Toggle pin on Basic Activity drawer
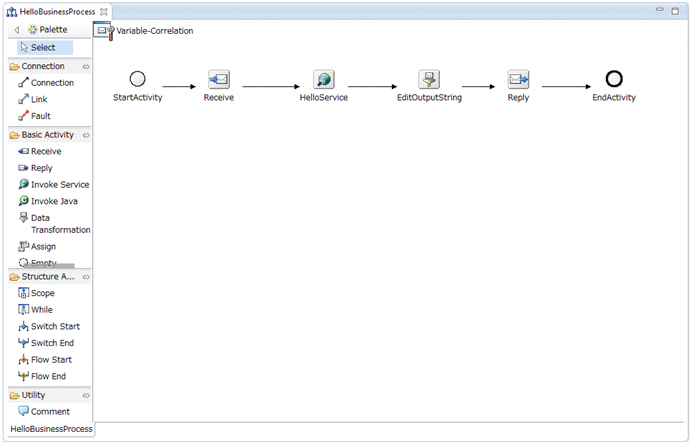Viewport: 693px width, 445px height. [x=86, y=135]
